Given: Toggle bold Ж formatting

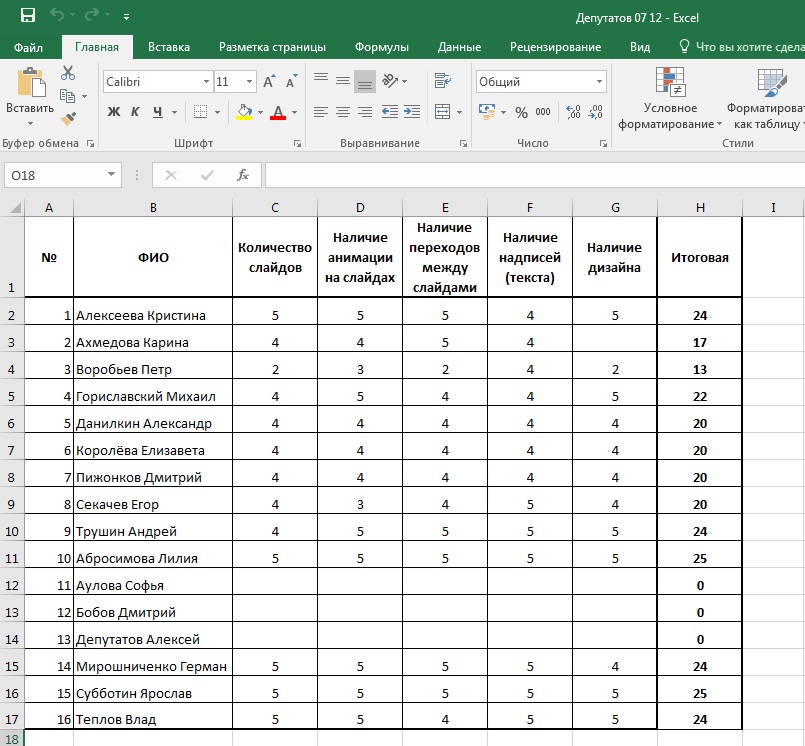Looking at the screenshot, I should coord(114,112).
